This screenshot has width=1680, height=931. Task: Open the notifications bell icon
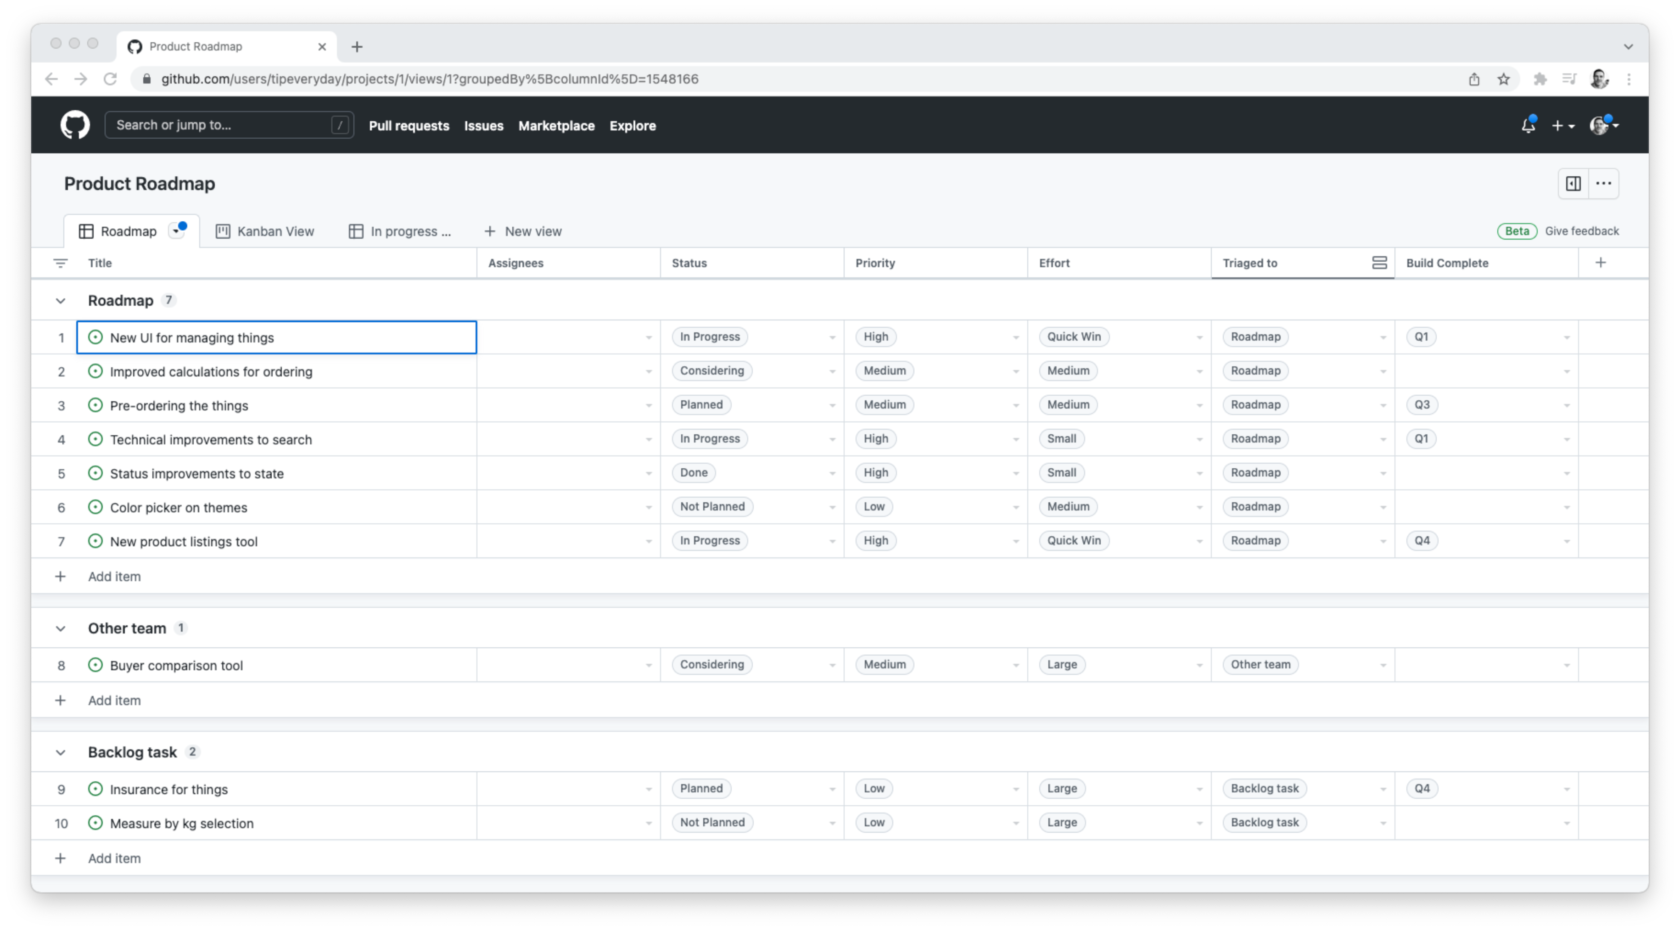pyautogui.click(x=1527, y=124)
